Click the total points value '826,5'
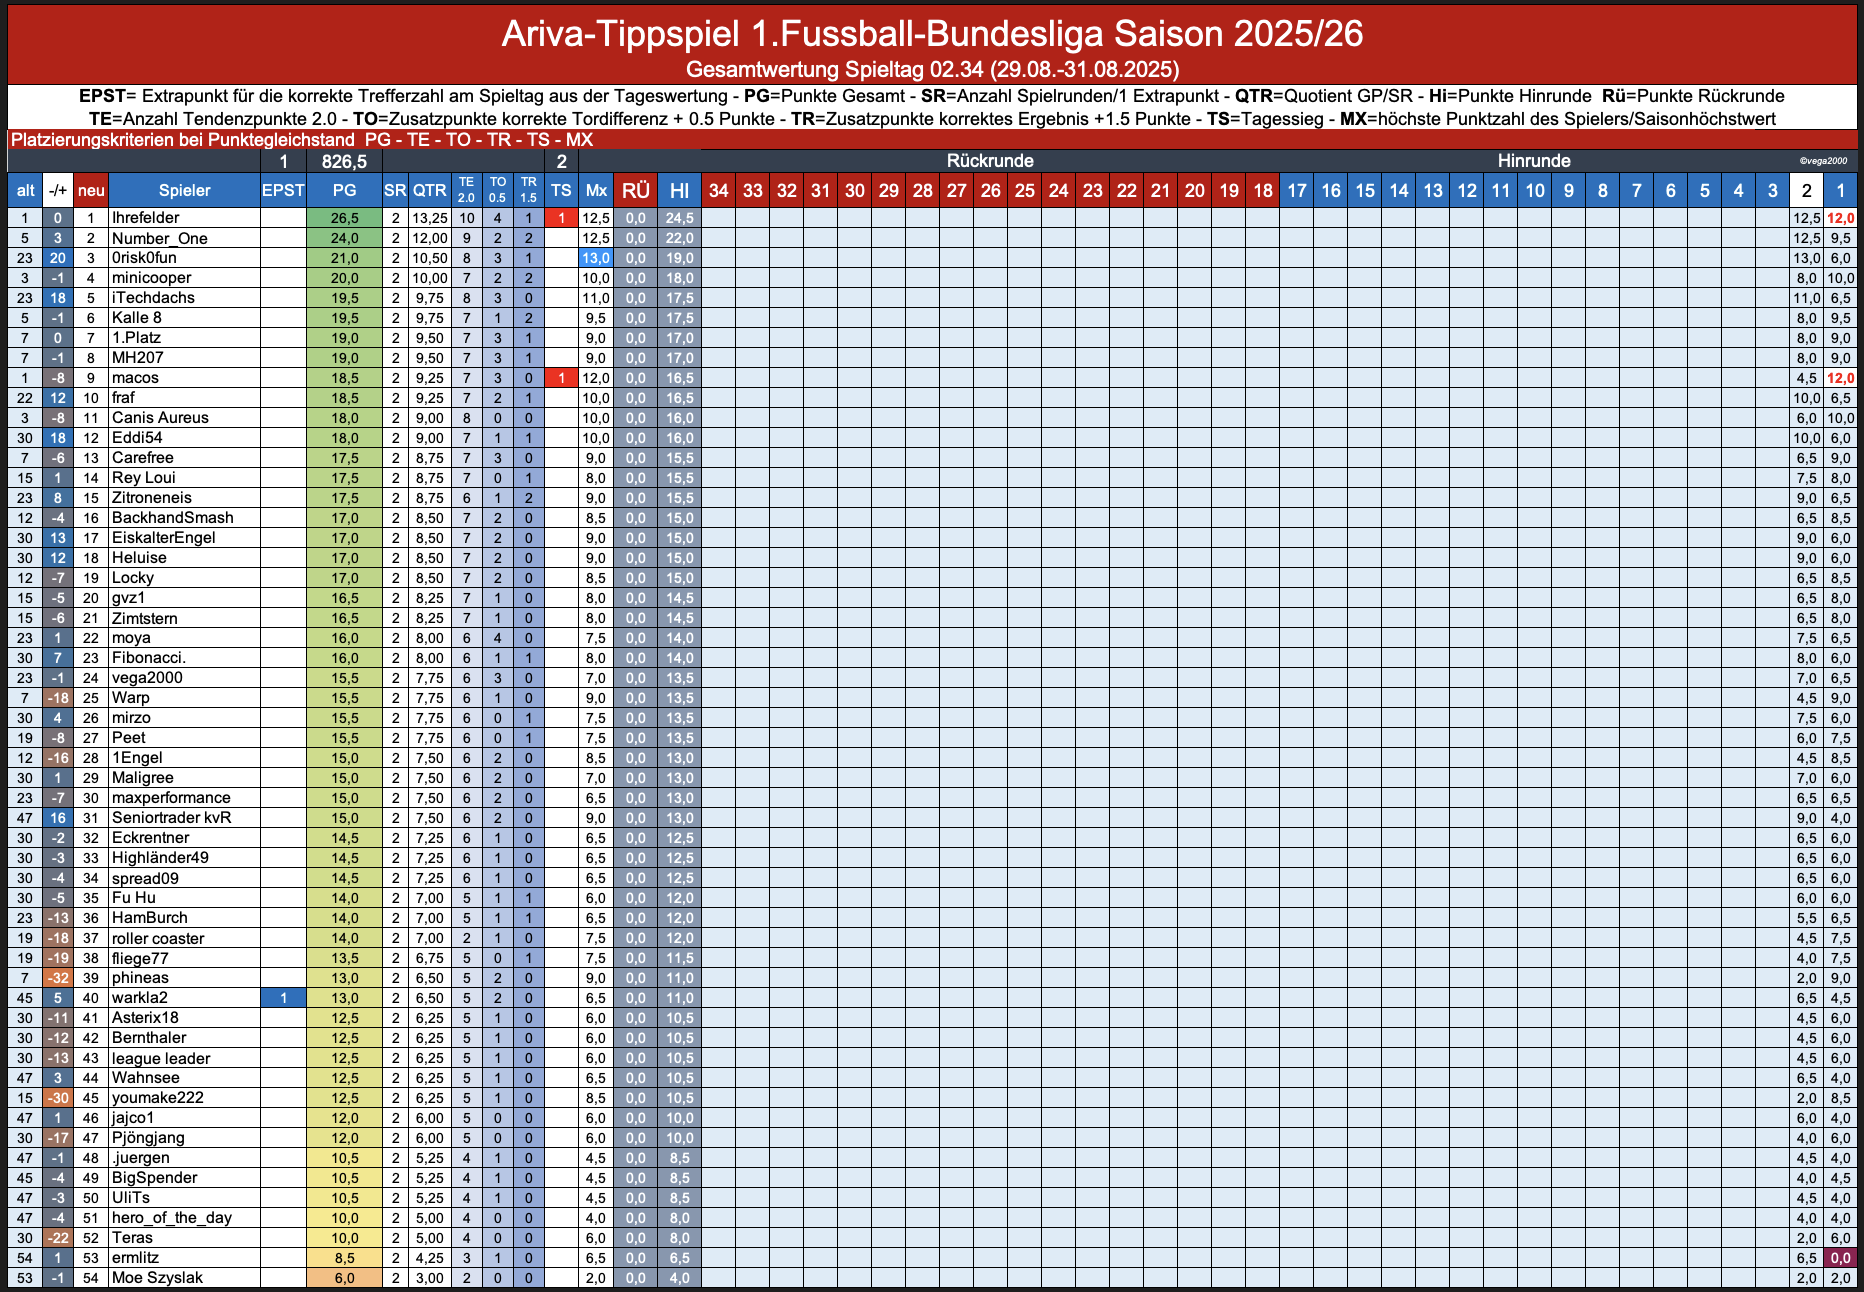The height and width of the screenshot is (1292, 1864). click(x=344, y=161)
